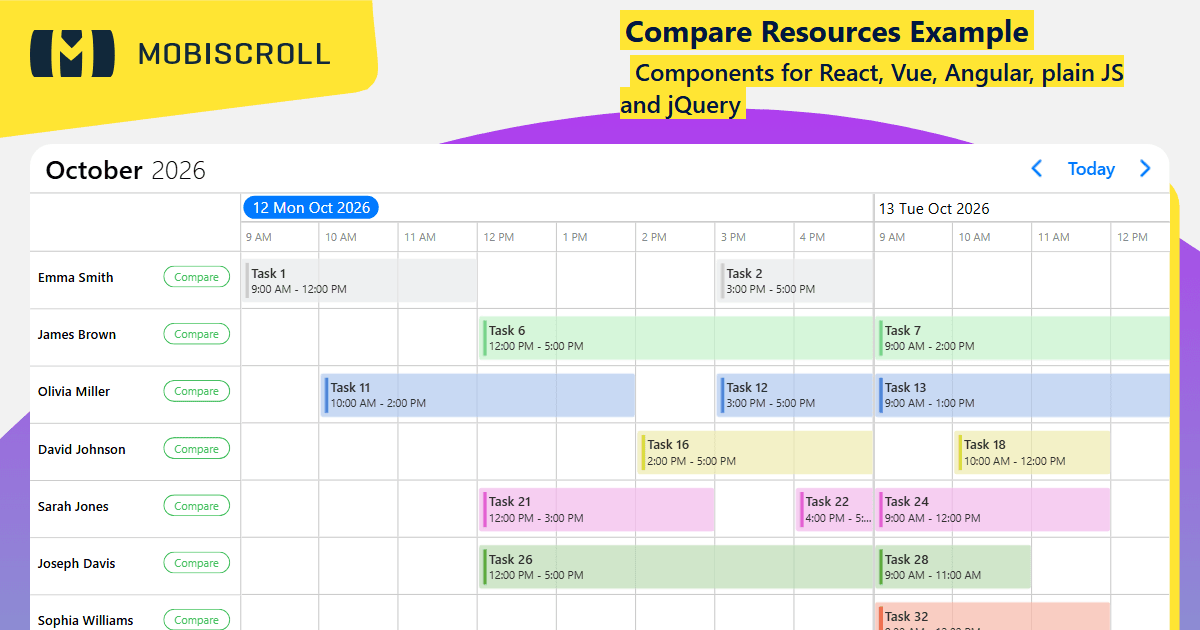Compare James Brown resource

(x=197, y=334)
